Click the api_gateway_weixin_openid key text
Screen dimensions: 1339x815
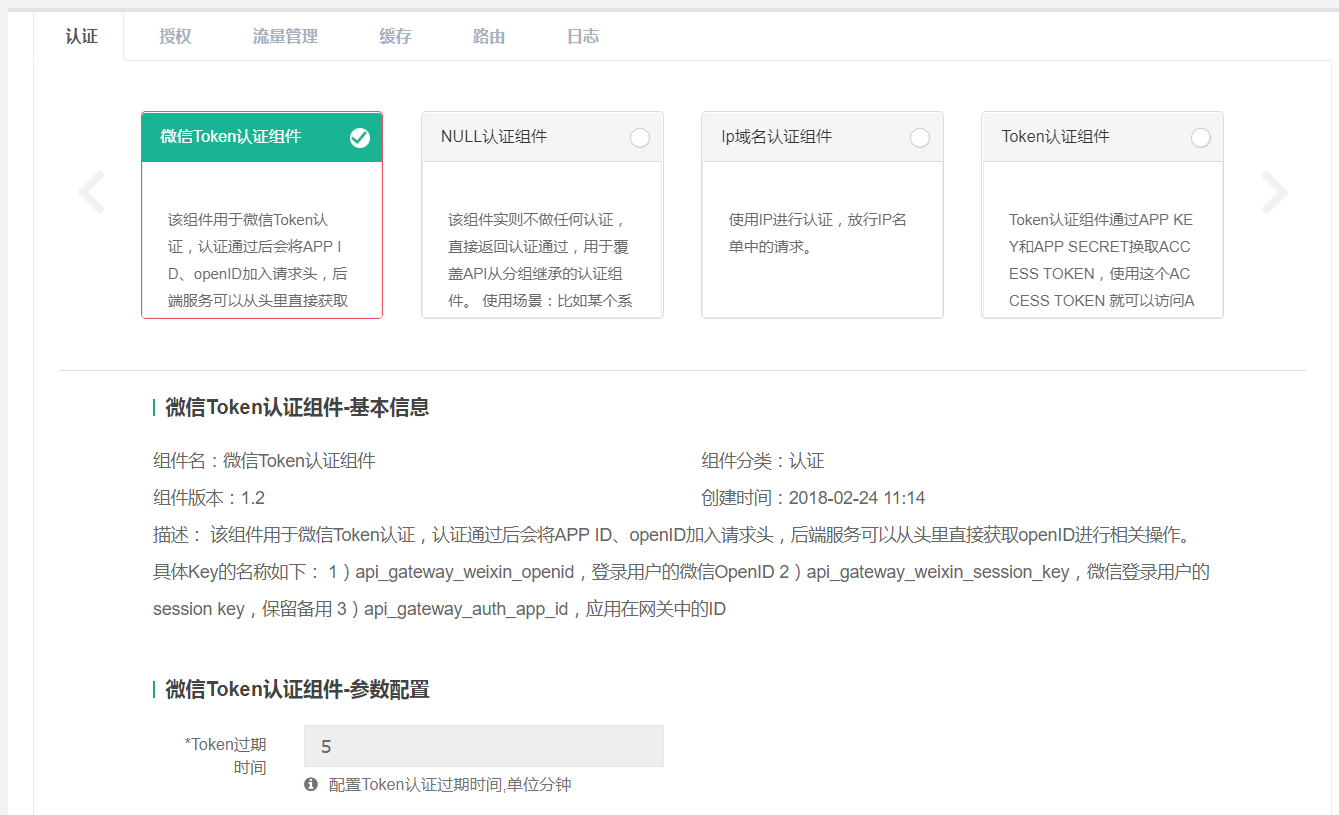[465, 572]
